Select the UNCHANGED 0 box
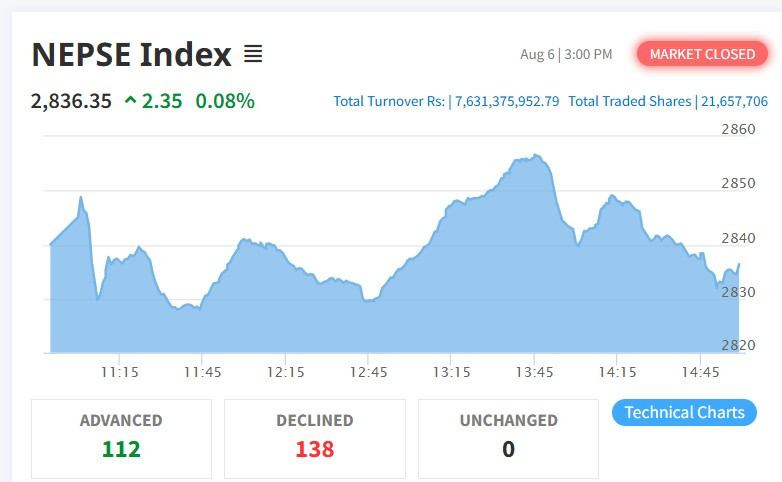The height and width of the screenshot is (482, 782). tap(508, 439)
